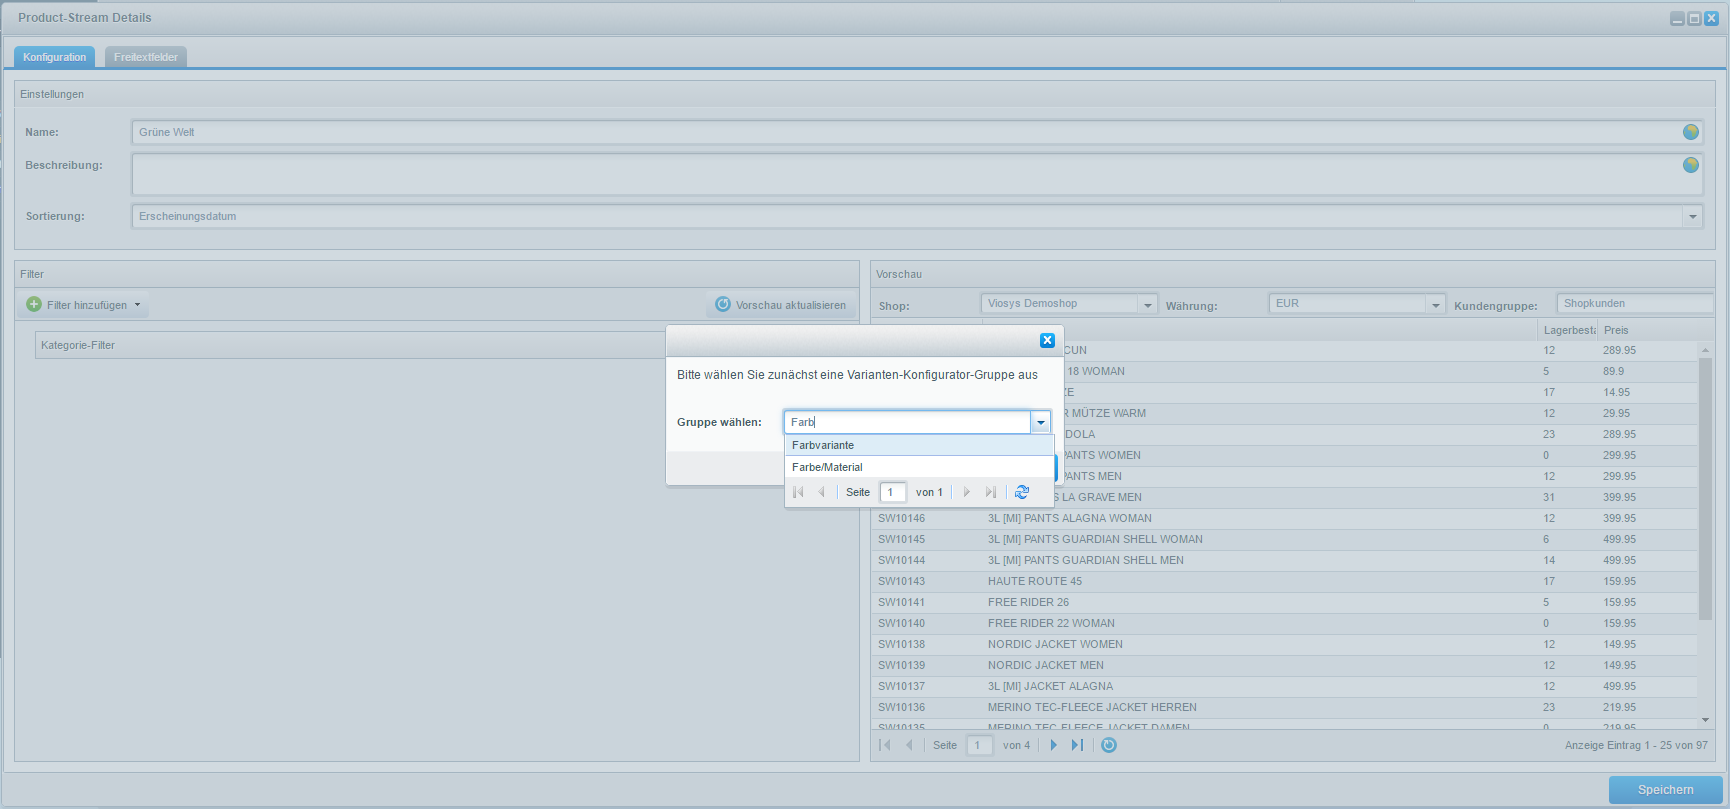1730x809 pixels.
Task: Click the page number field in dropdown pager
Action: click(893, 492)
